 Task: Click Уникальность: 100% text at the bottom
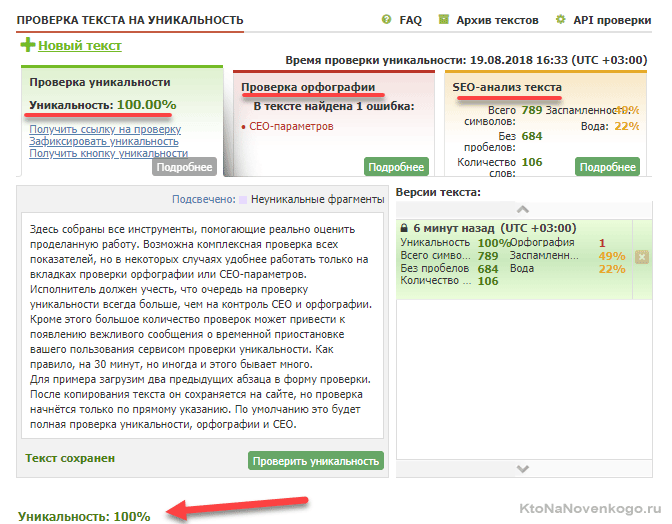[84, 516]
